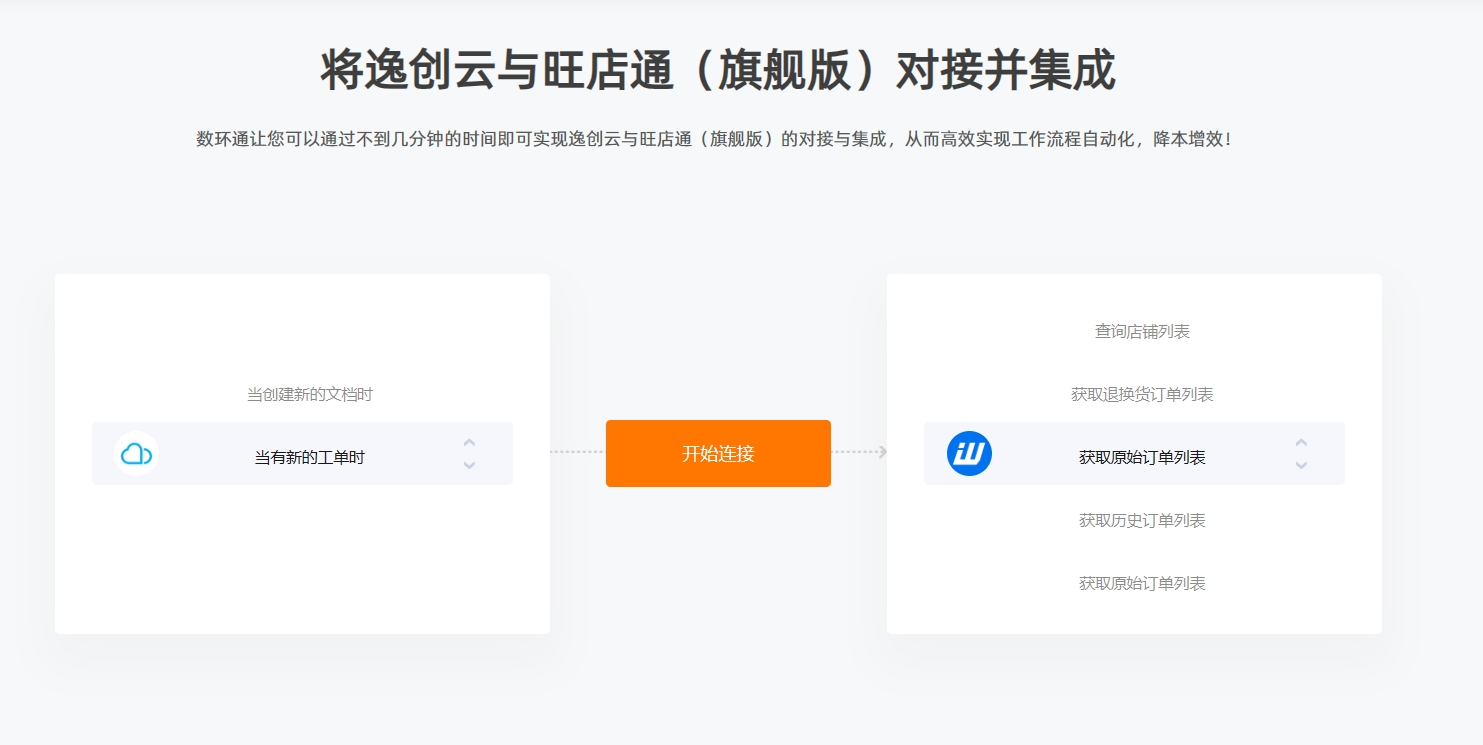Choose the 获取退换货订单列表 action option
This screenshot has height=745, width=1483.
coord(1142,395)
